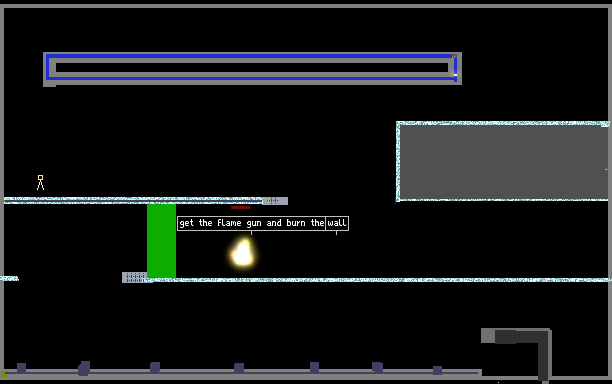Screen dimensions: 612x384
Task: Click the grey red-dotted block beside green wall
Action: tap(135, 277)
